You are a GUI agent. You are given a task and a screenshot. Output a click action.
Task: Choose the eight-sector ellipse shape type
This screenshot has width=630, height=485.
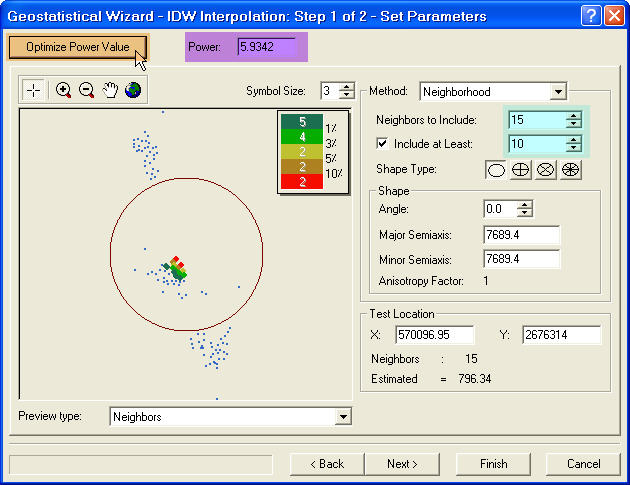[571, 170]
